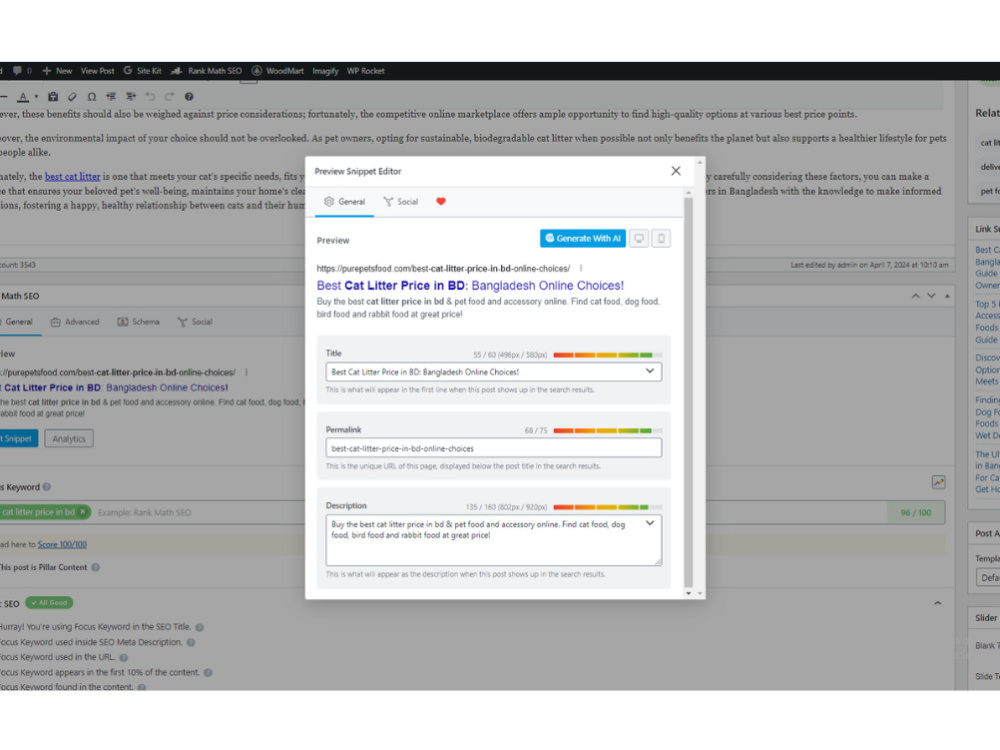Click three-dot menu beside preview URL
The width and height of the screenshot is (1000, 750).
[580, 268]
